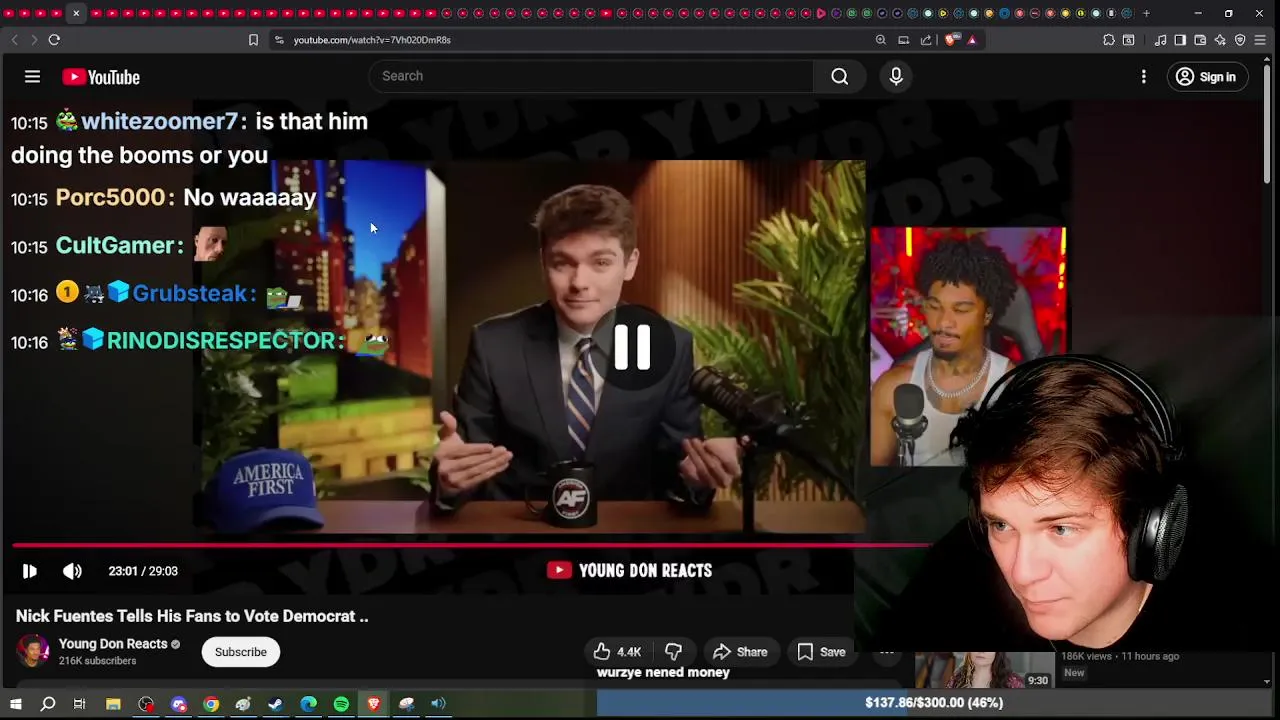Open the Brave VPN shield icon

click(x=1240, y=40)
